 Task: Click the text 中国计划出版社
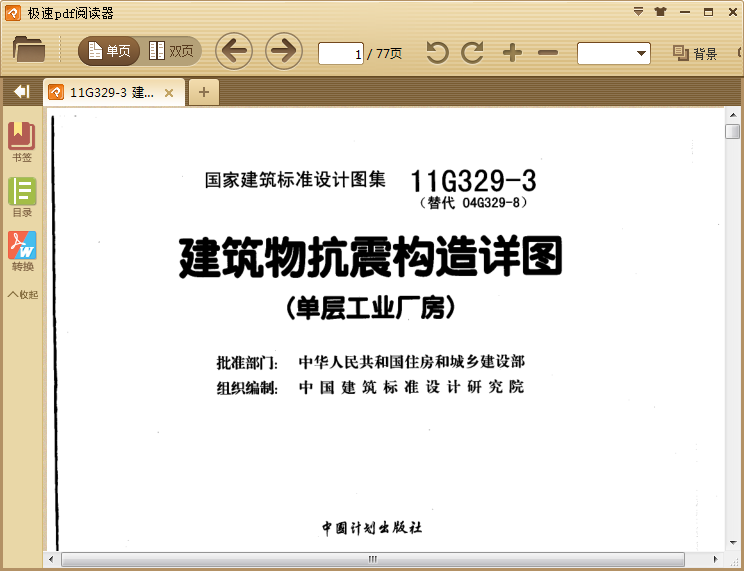(x=372, y=528)
